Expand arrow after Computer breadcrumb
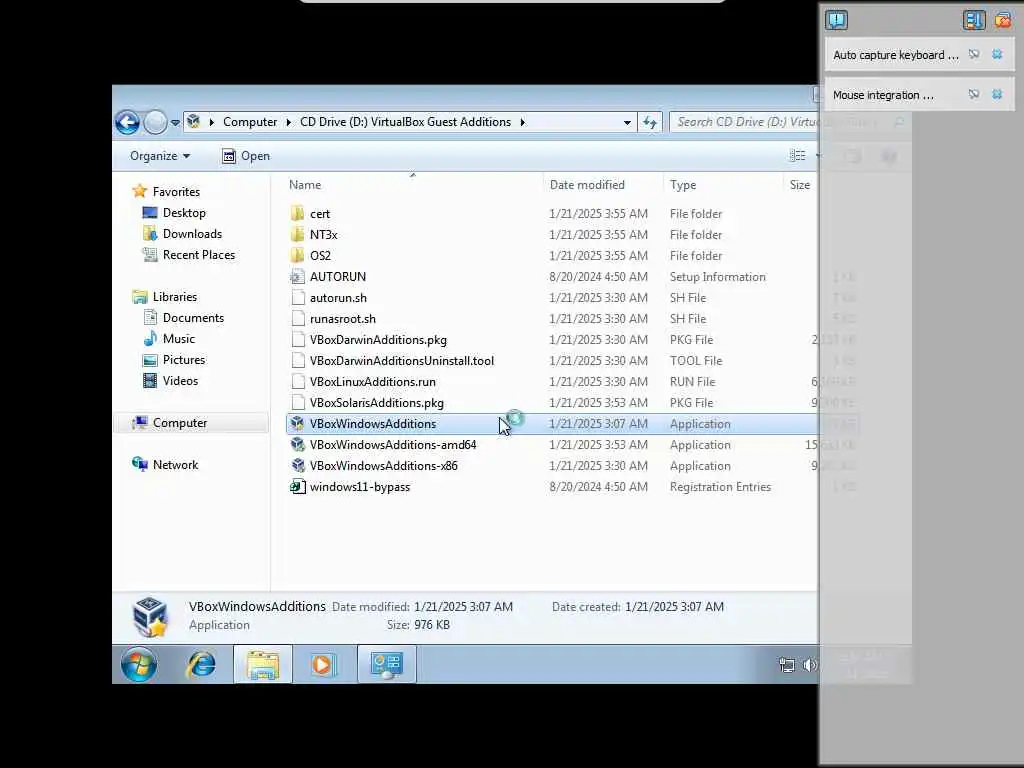 point(289,122)
